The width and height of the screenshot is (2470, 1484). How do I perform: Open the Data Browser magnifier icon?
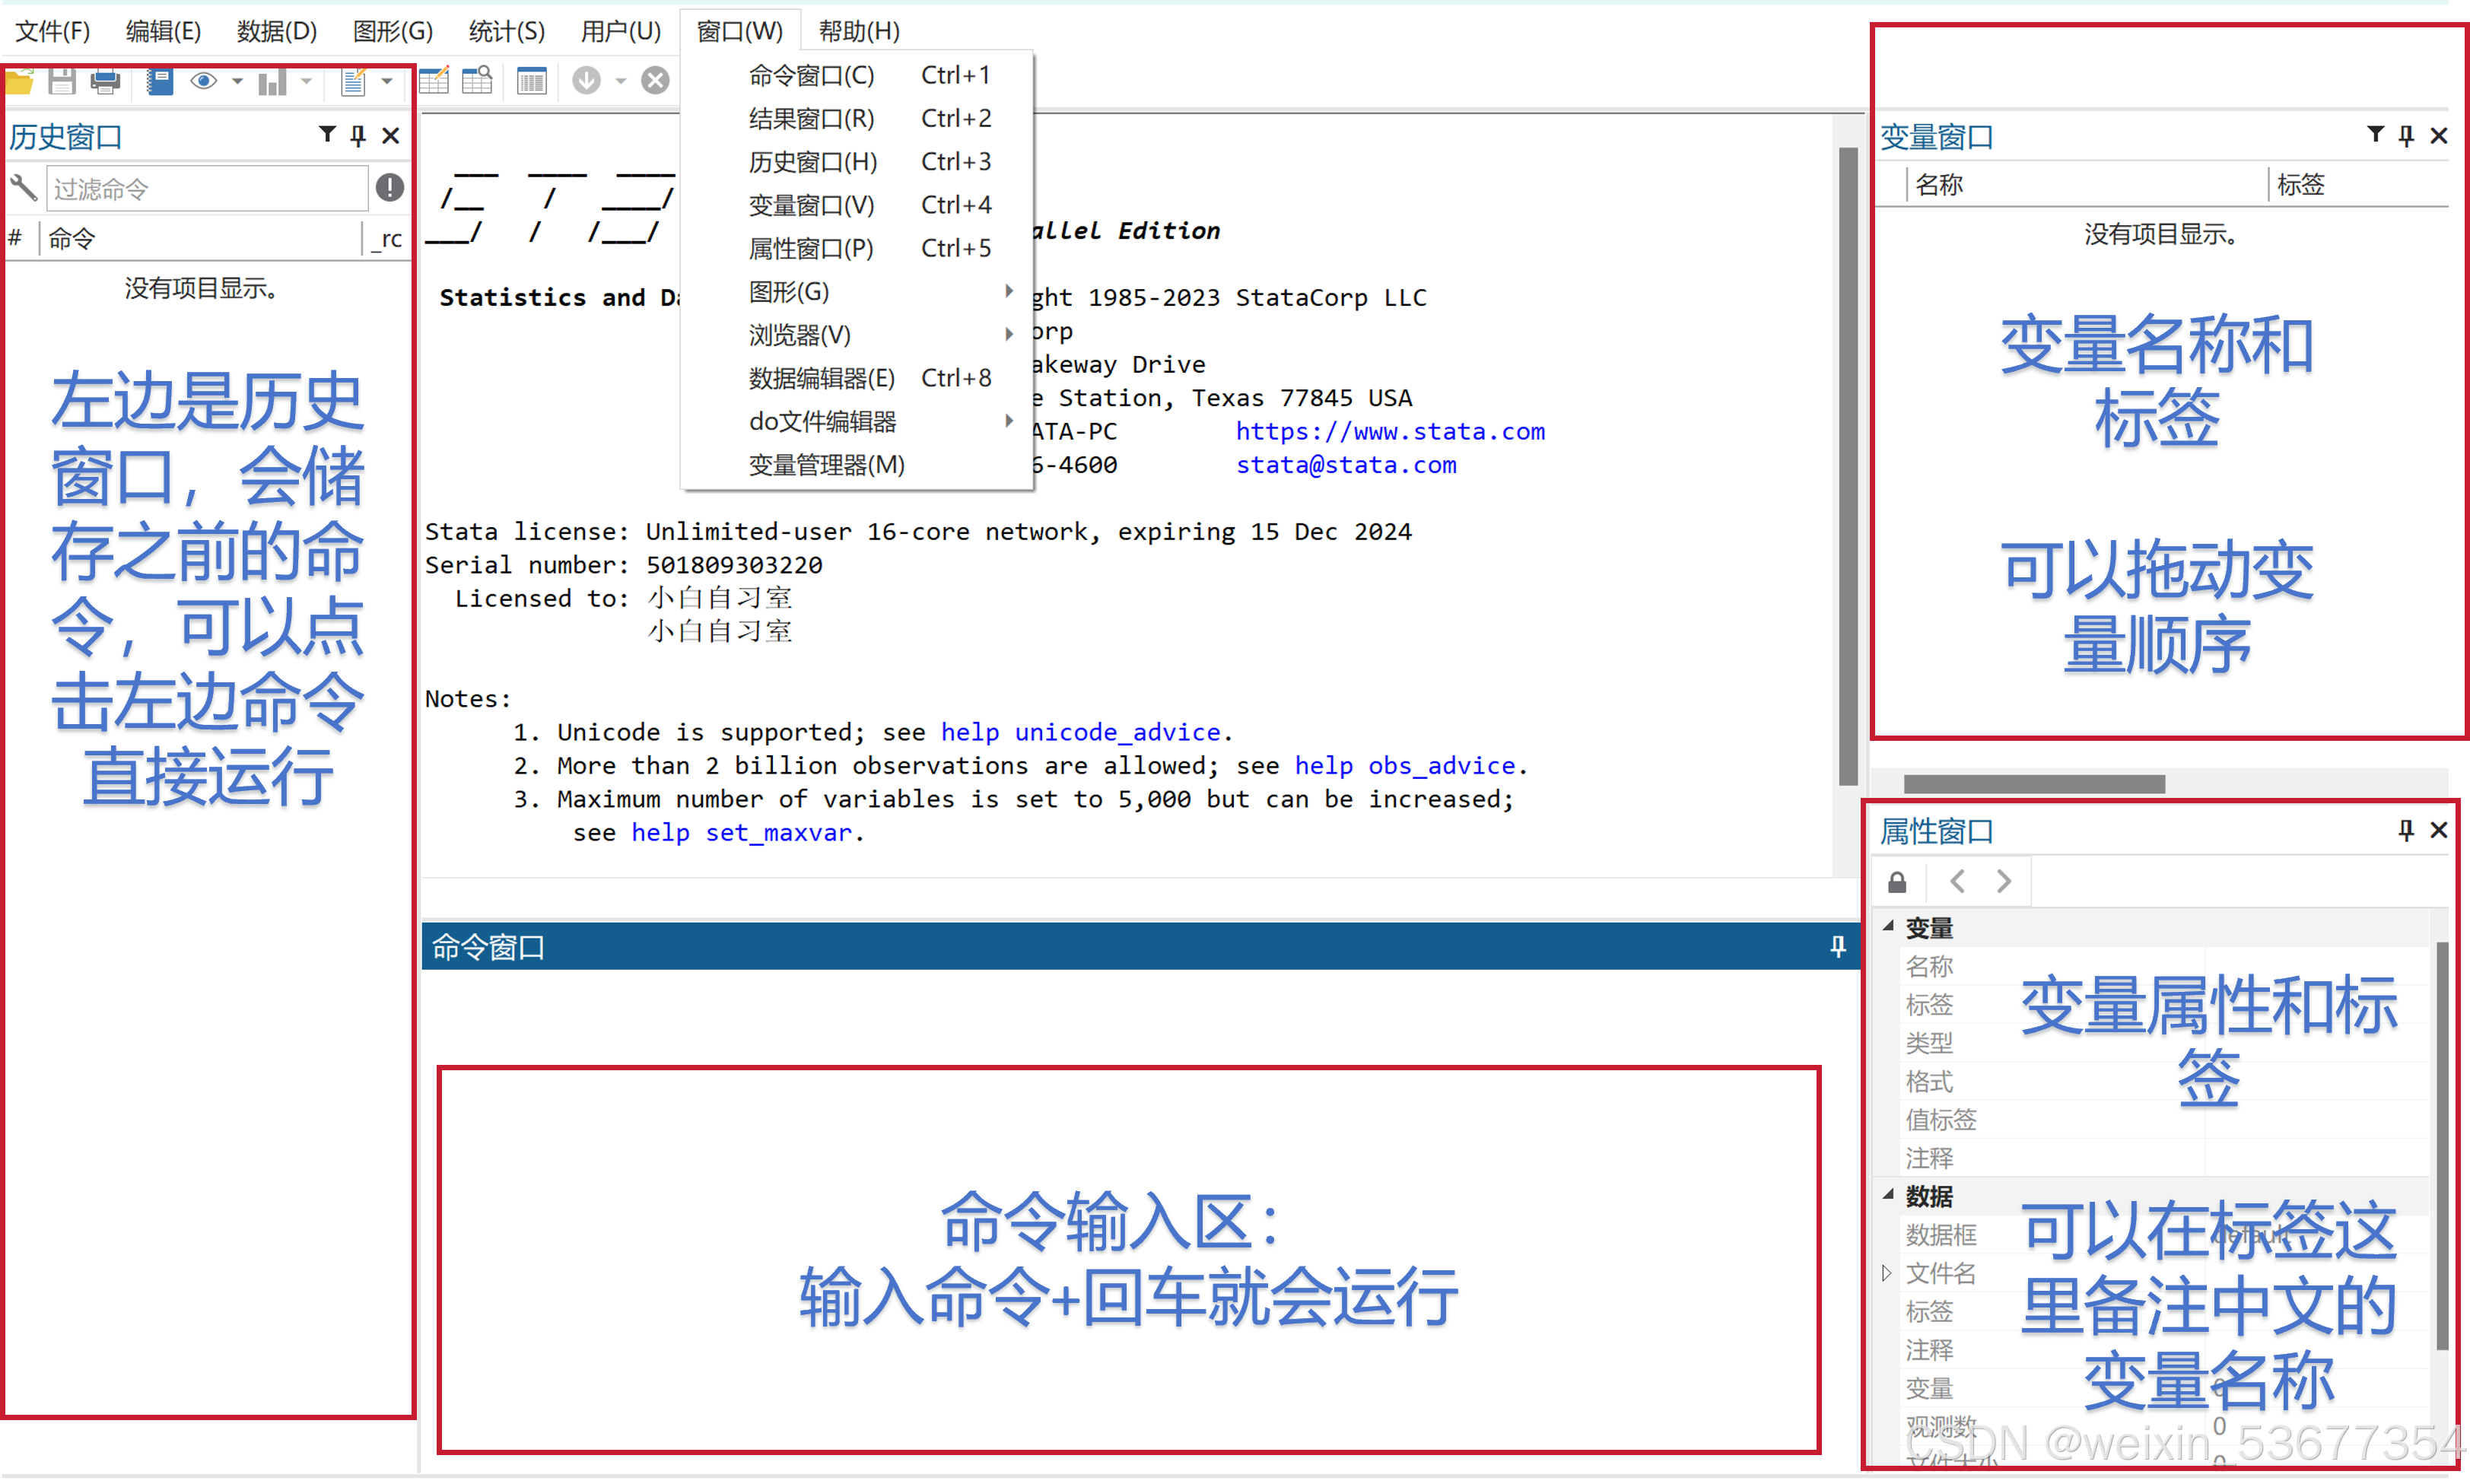tap(477, 81)
